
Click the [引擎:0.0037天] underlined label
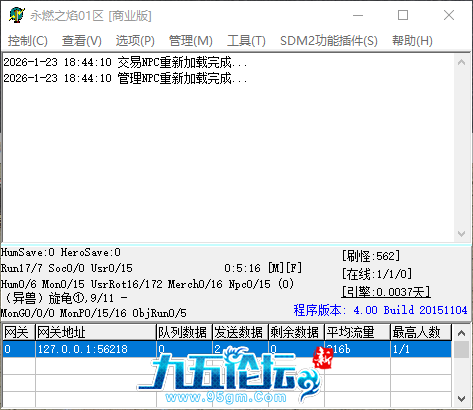click(x=386, y=292)
